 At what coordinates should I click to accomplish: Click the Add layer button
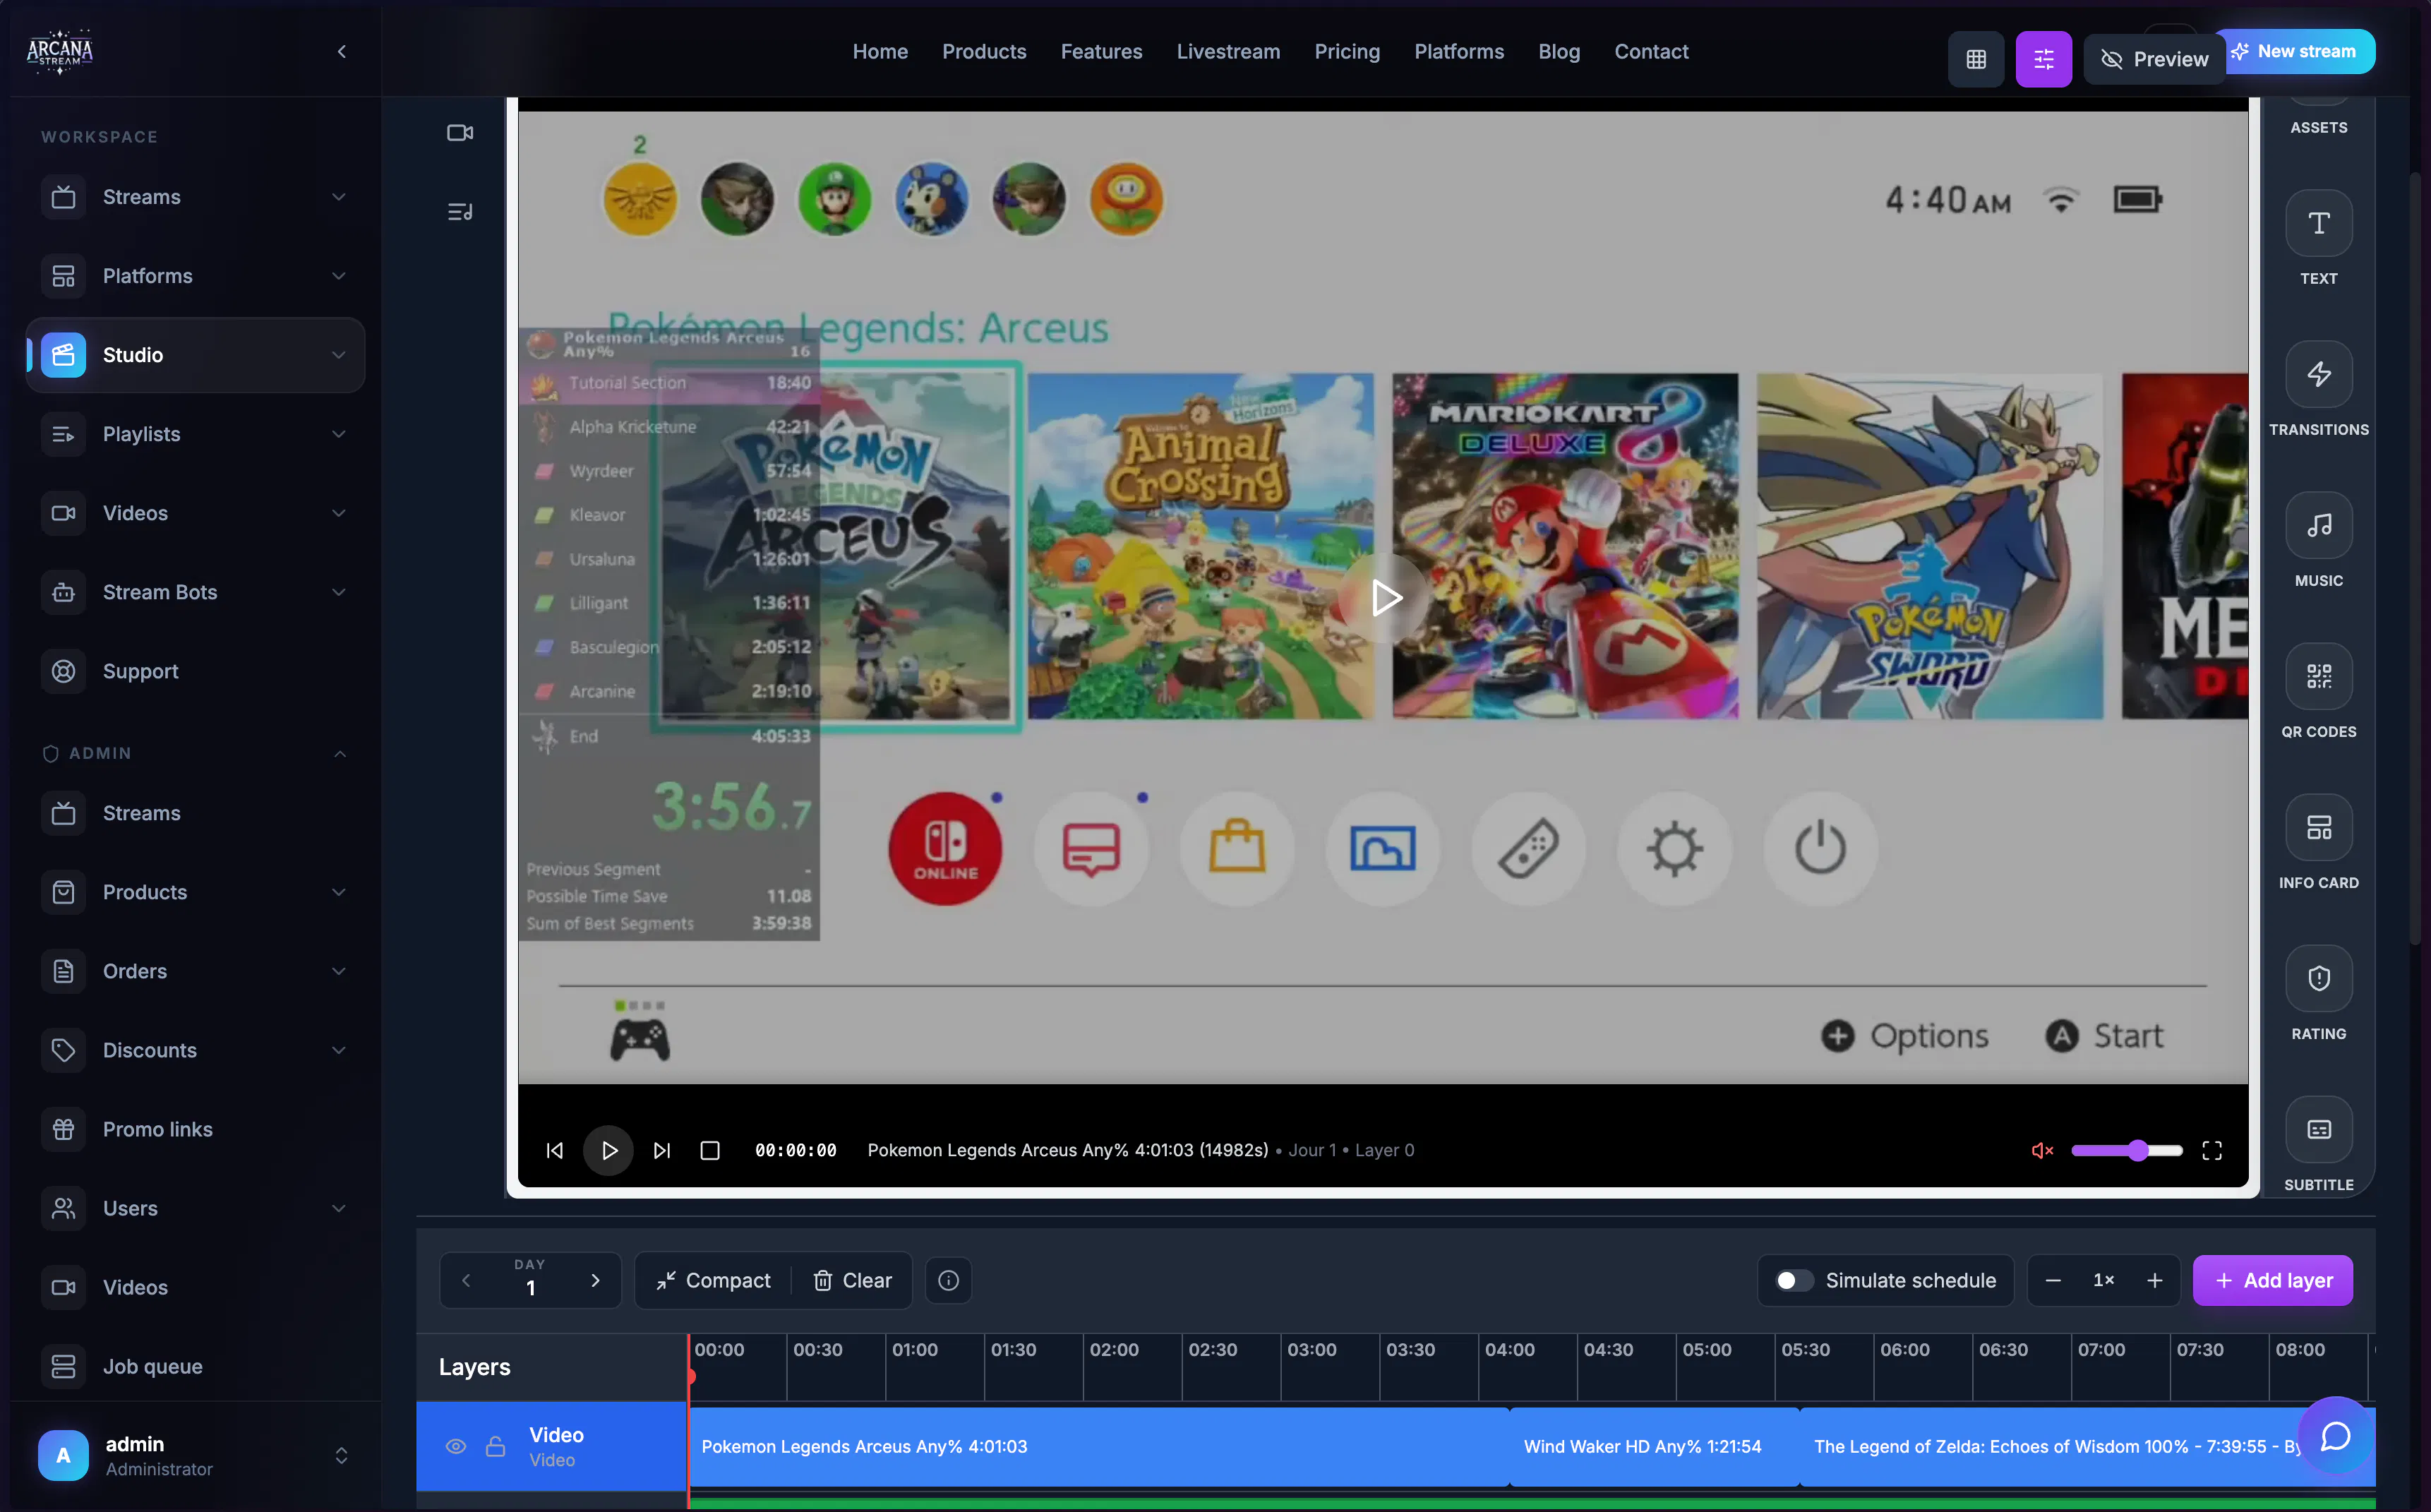coord(2272,1280)
